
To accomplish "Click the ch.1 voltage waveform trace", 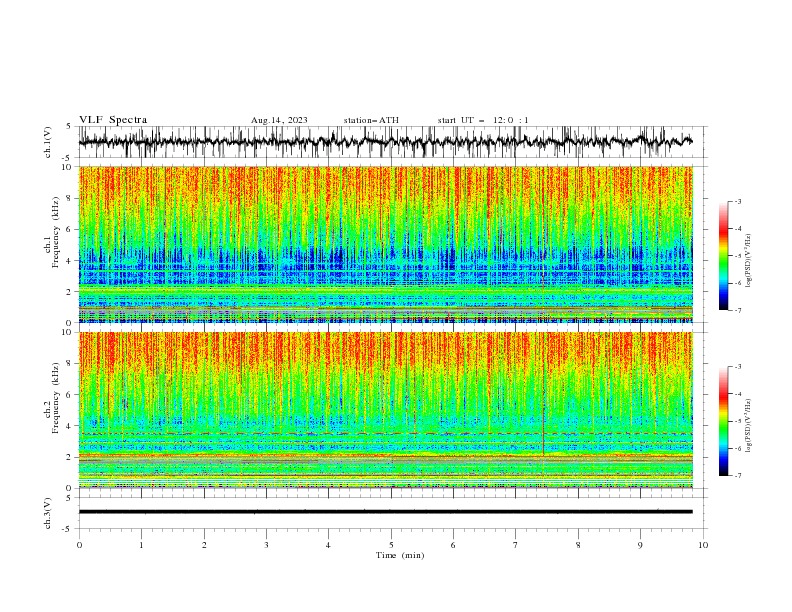I will (385, 142).
